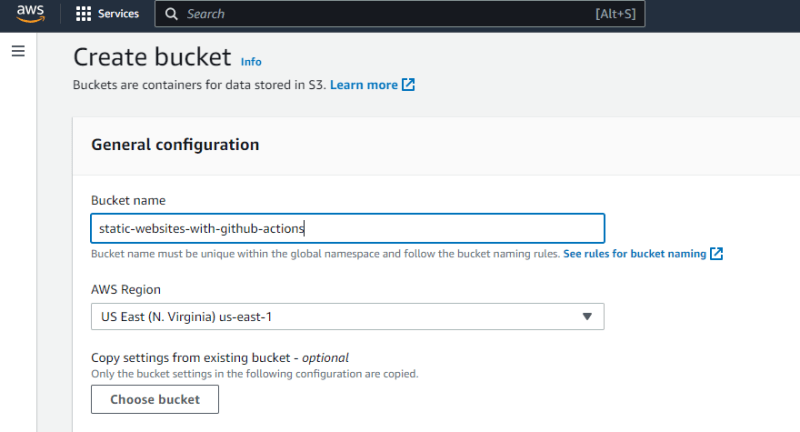Image resolution: width=800 pixels, height=432 pixels.
Task: Click external-link icon after bucket naming rules
Action: (x=716, y=253)
